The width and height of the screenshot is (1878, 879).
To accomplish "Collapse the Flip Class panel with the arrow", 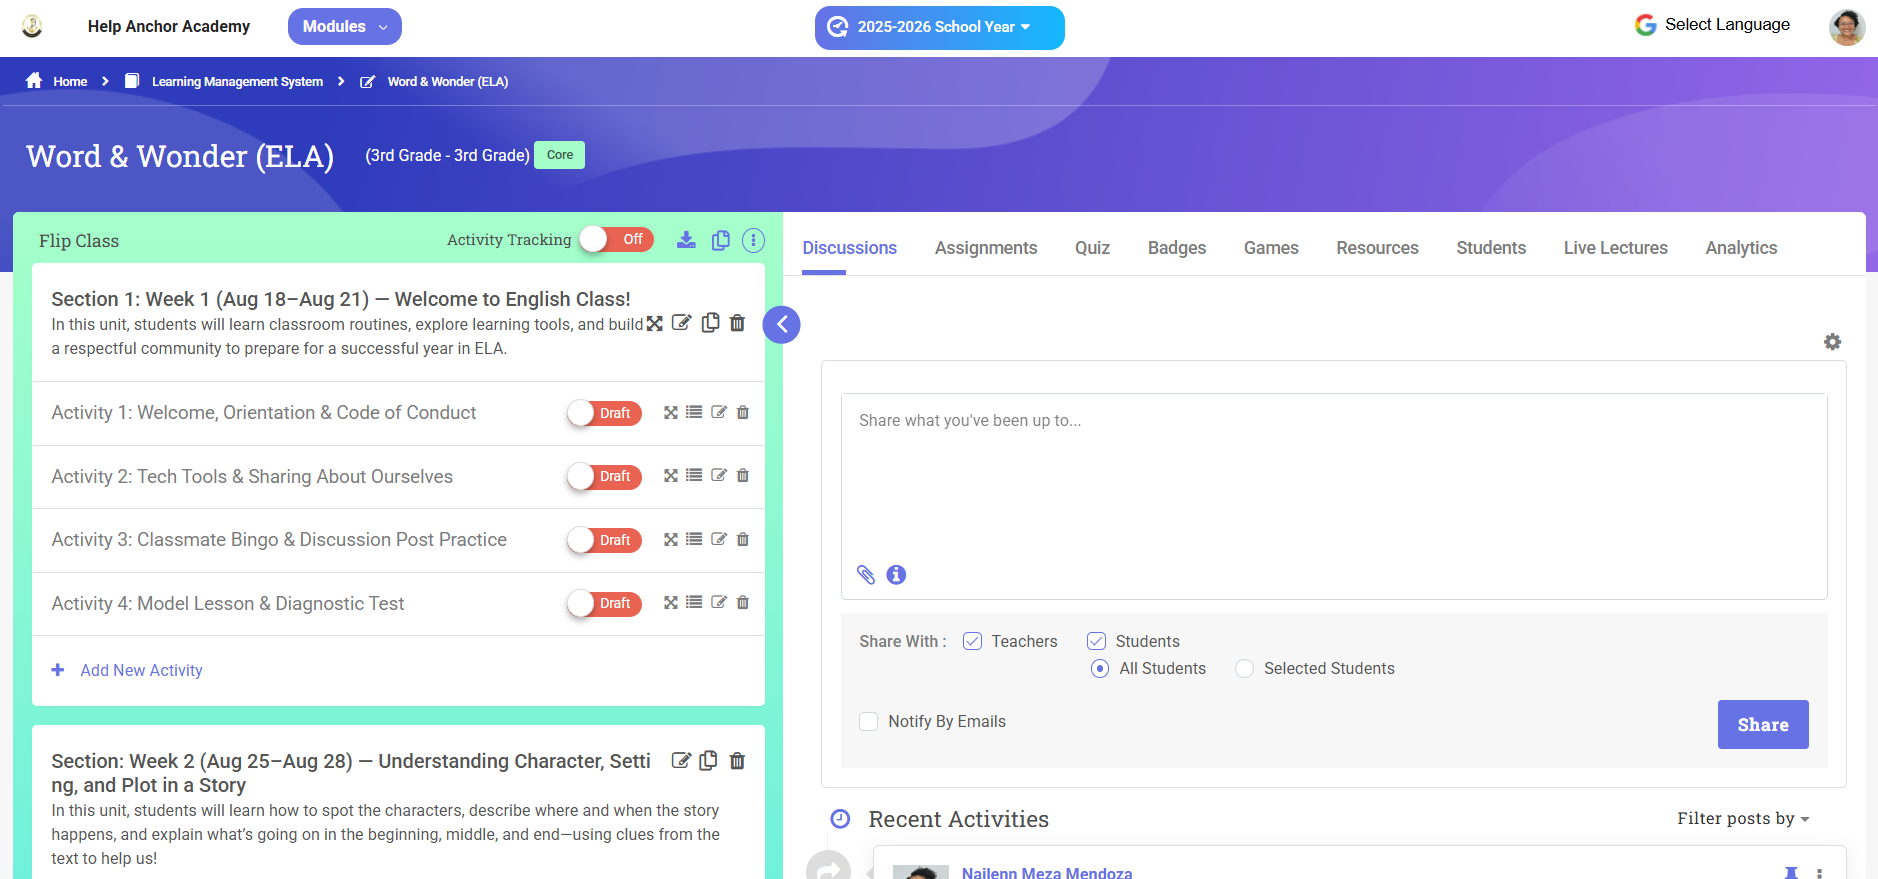I will pos(782,324).
